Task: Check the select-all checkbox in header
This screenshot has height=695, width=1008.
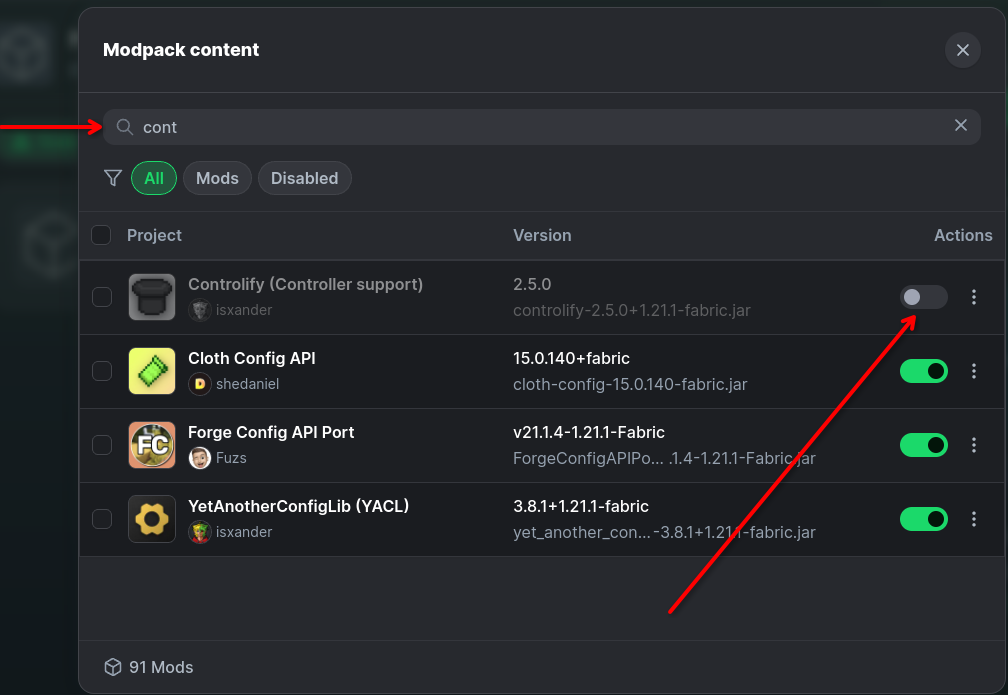Action: (101, 235)
